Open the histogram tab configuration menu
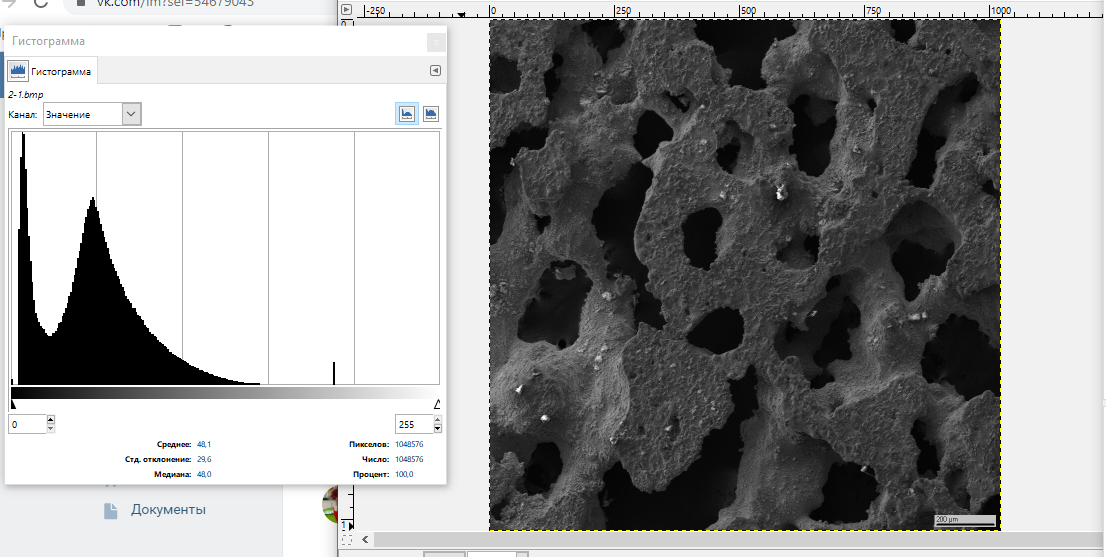The width and height of the screenshot is (1106, 557). coord(435,71)
